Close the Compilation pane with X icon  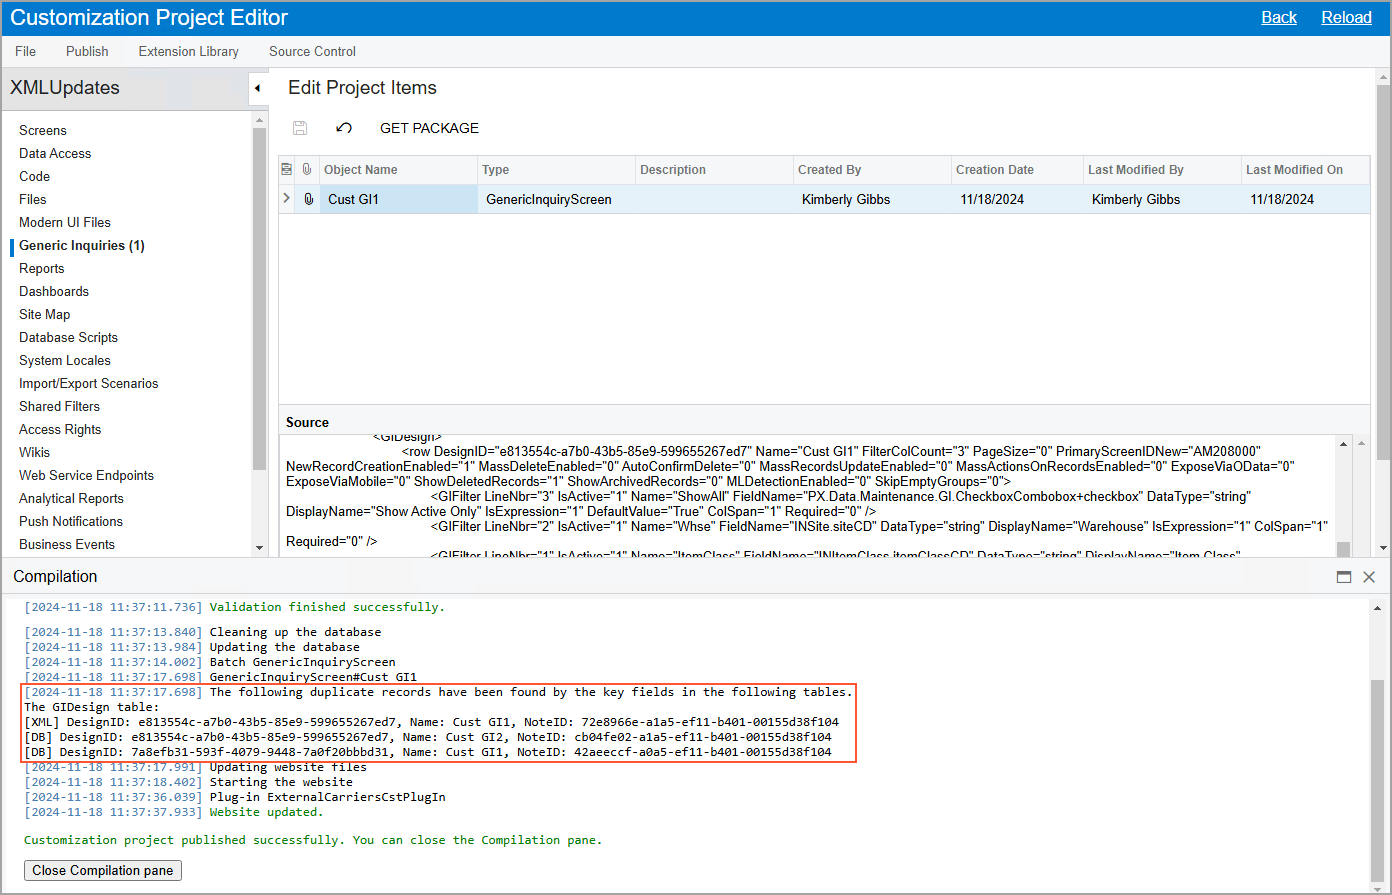pyautogui.click(x=1369, y=577)
